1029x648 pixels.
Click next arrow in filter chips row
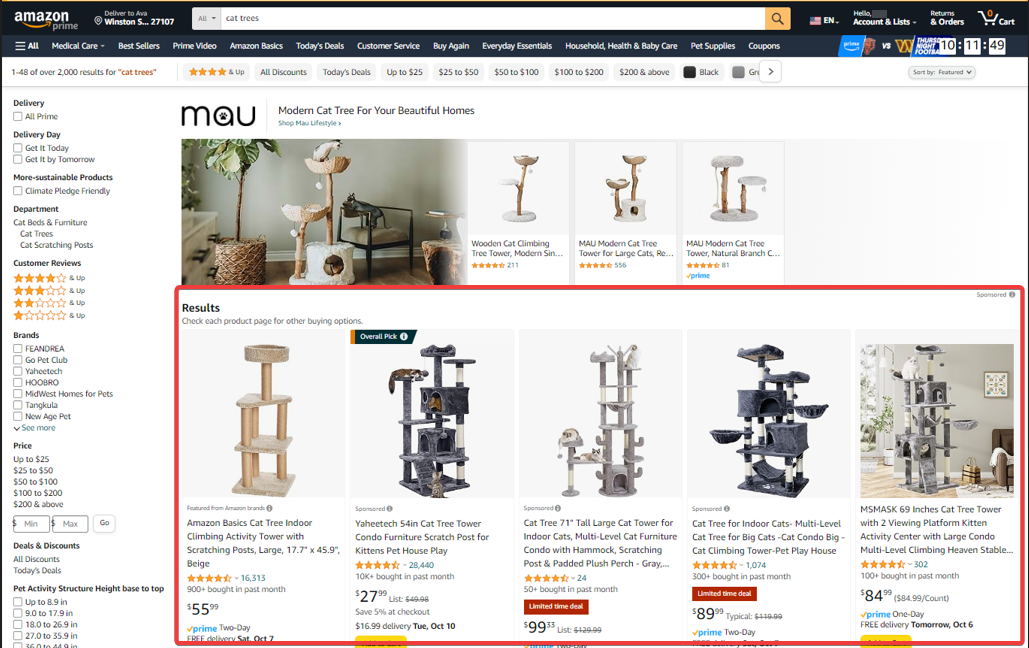pyautogui.click(x=771, y=72)
